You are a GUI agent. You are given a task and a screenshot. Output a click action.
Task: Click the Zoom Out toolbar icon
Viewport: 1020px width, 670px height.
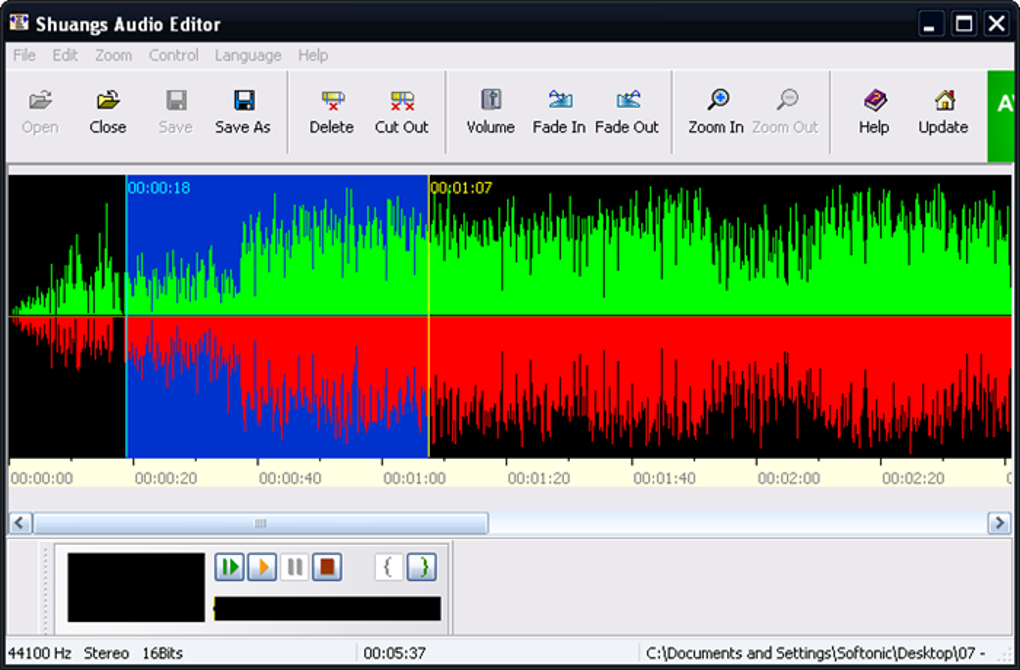786,112
